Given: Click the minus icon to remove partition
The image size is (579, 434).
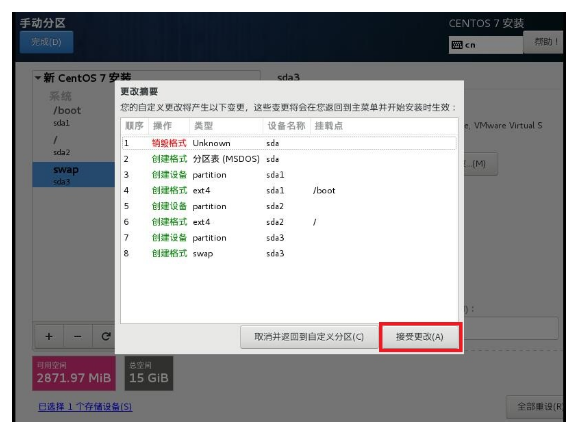Looking at the screenshot, I should [x=78, y=336].
